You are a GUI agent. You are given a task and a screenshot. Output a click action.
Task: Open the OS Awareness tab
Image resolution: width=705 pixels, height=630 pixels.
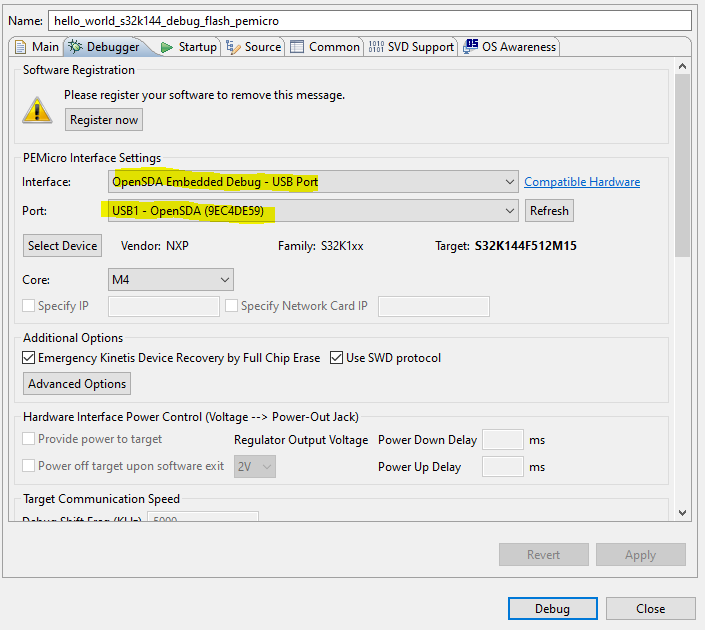tap(510, 47)
